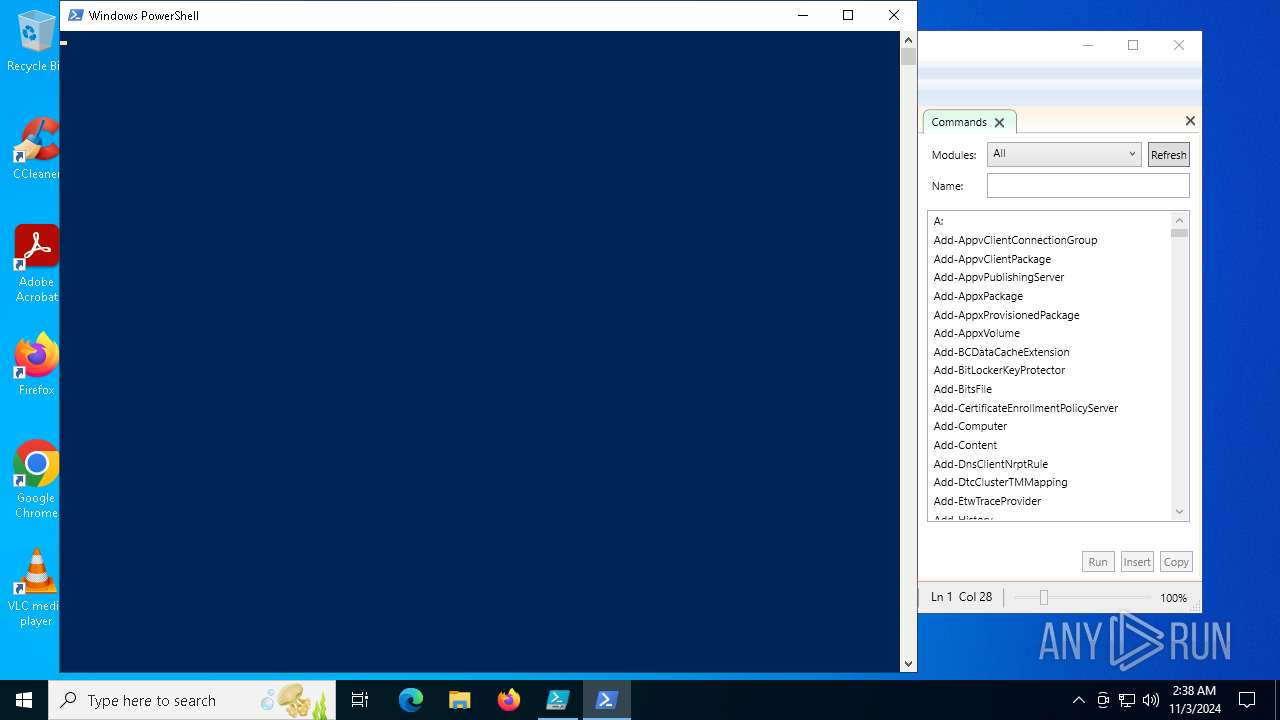Viewport: 1280px width, 720px height.
Task: Open Google Chrome desktop shortcut
Action: pos(37,479)
